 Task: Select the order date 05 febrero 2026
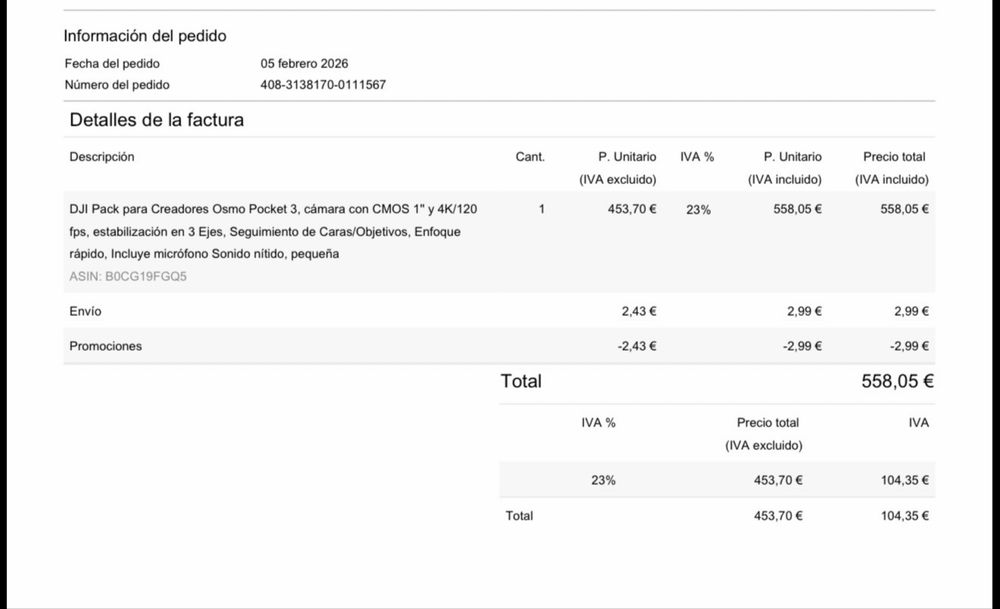click(x=304, y=64)
